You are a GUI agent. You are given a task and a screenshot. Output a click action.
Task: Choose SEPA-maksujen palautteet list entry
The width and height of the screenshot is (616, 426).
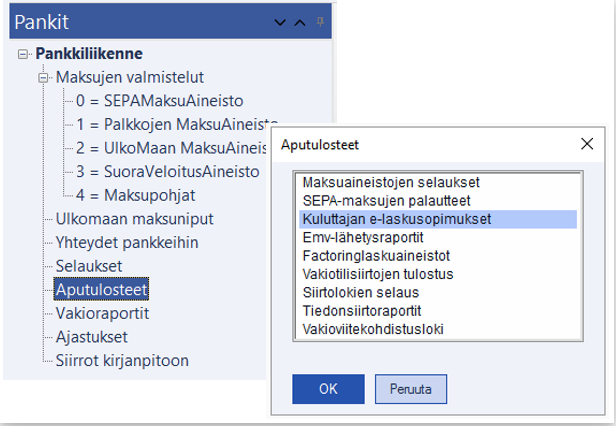click(x=385, y=201)
